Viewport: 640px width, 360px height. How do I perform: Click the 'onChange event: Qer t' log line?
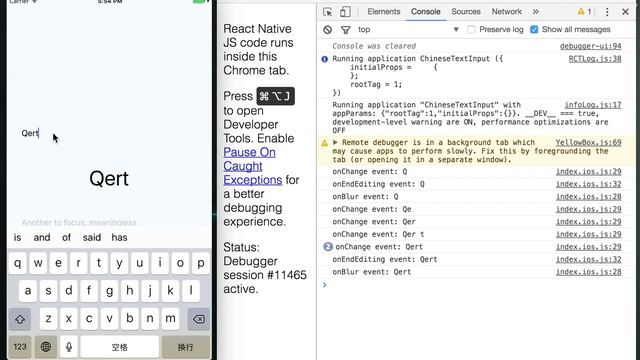tap(378, 234)
